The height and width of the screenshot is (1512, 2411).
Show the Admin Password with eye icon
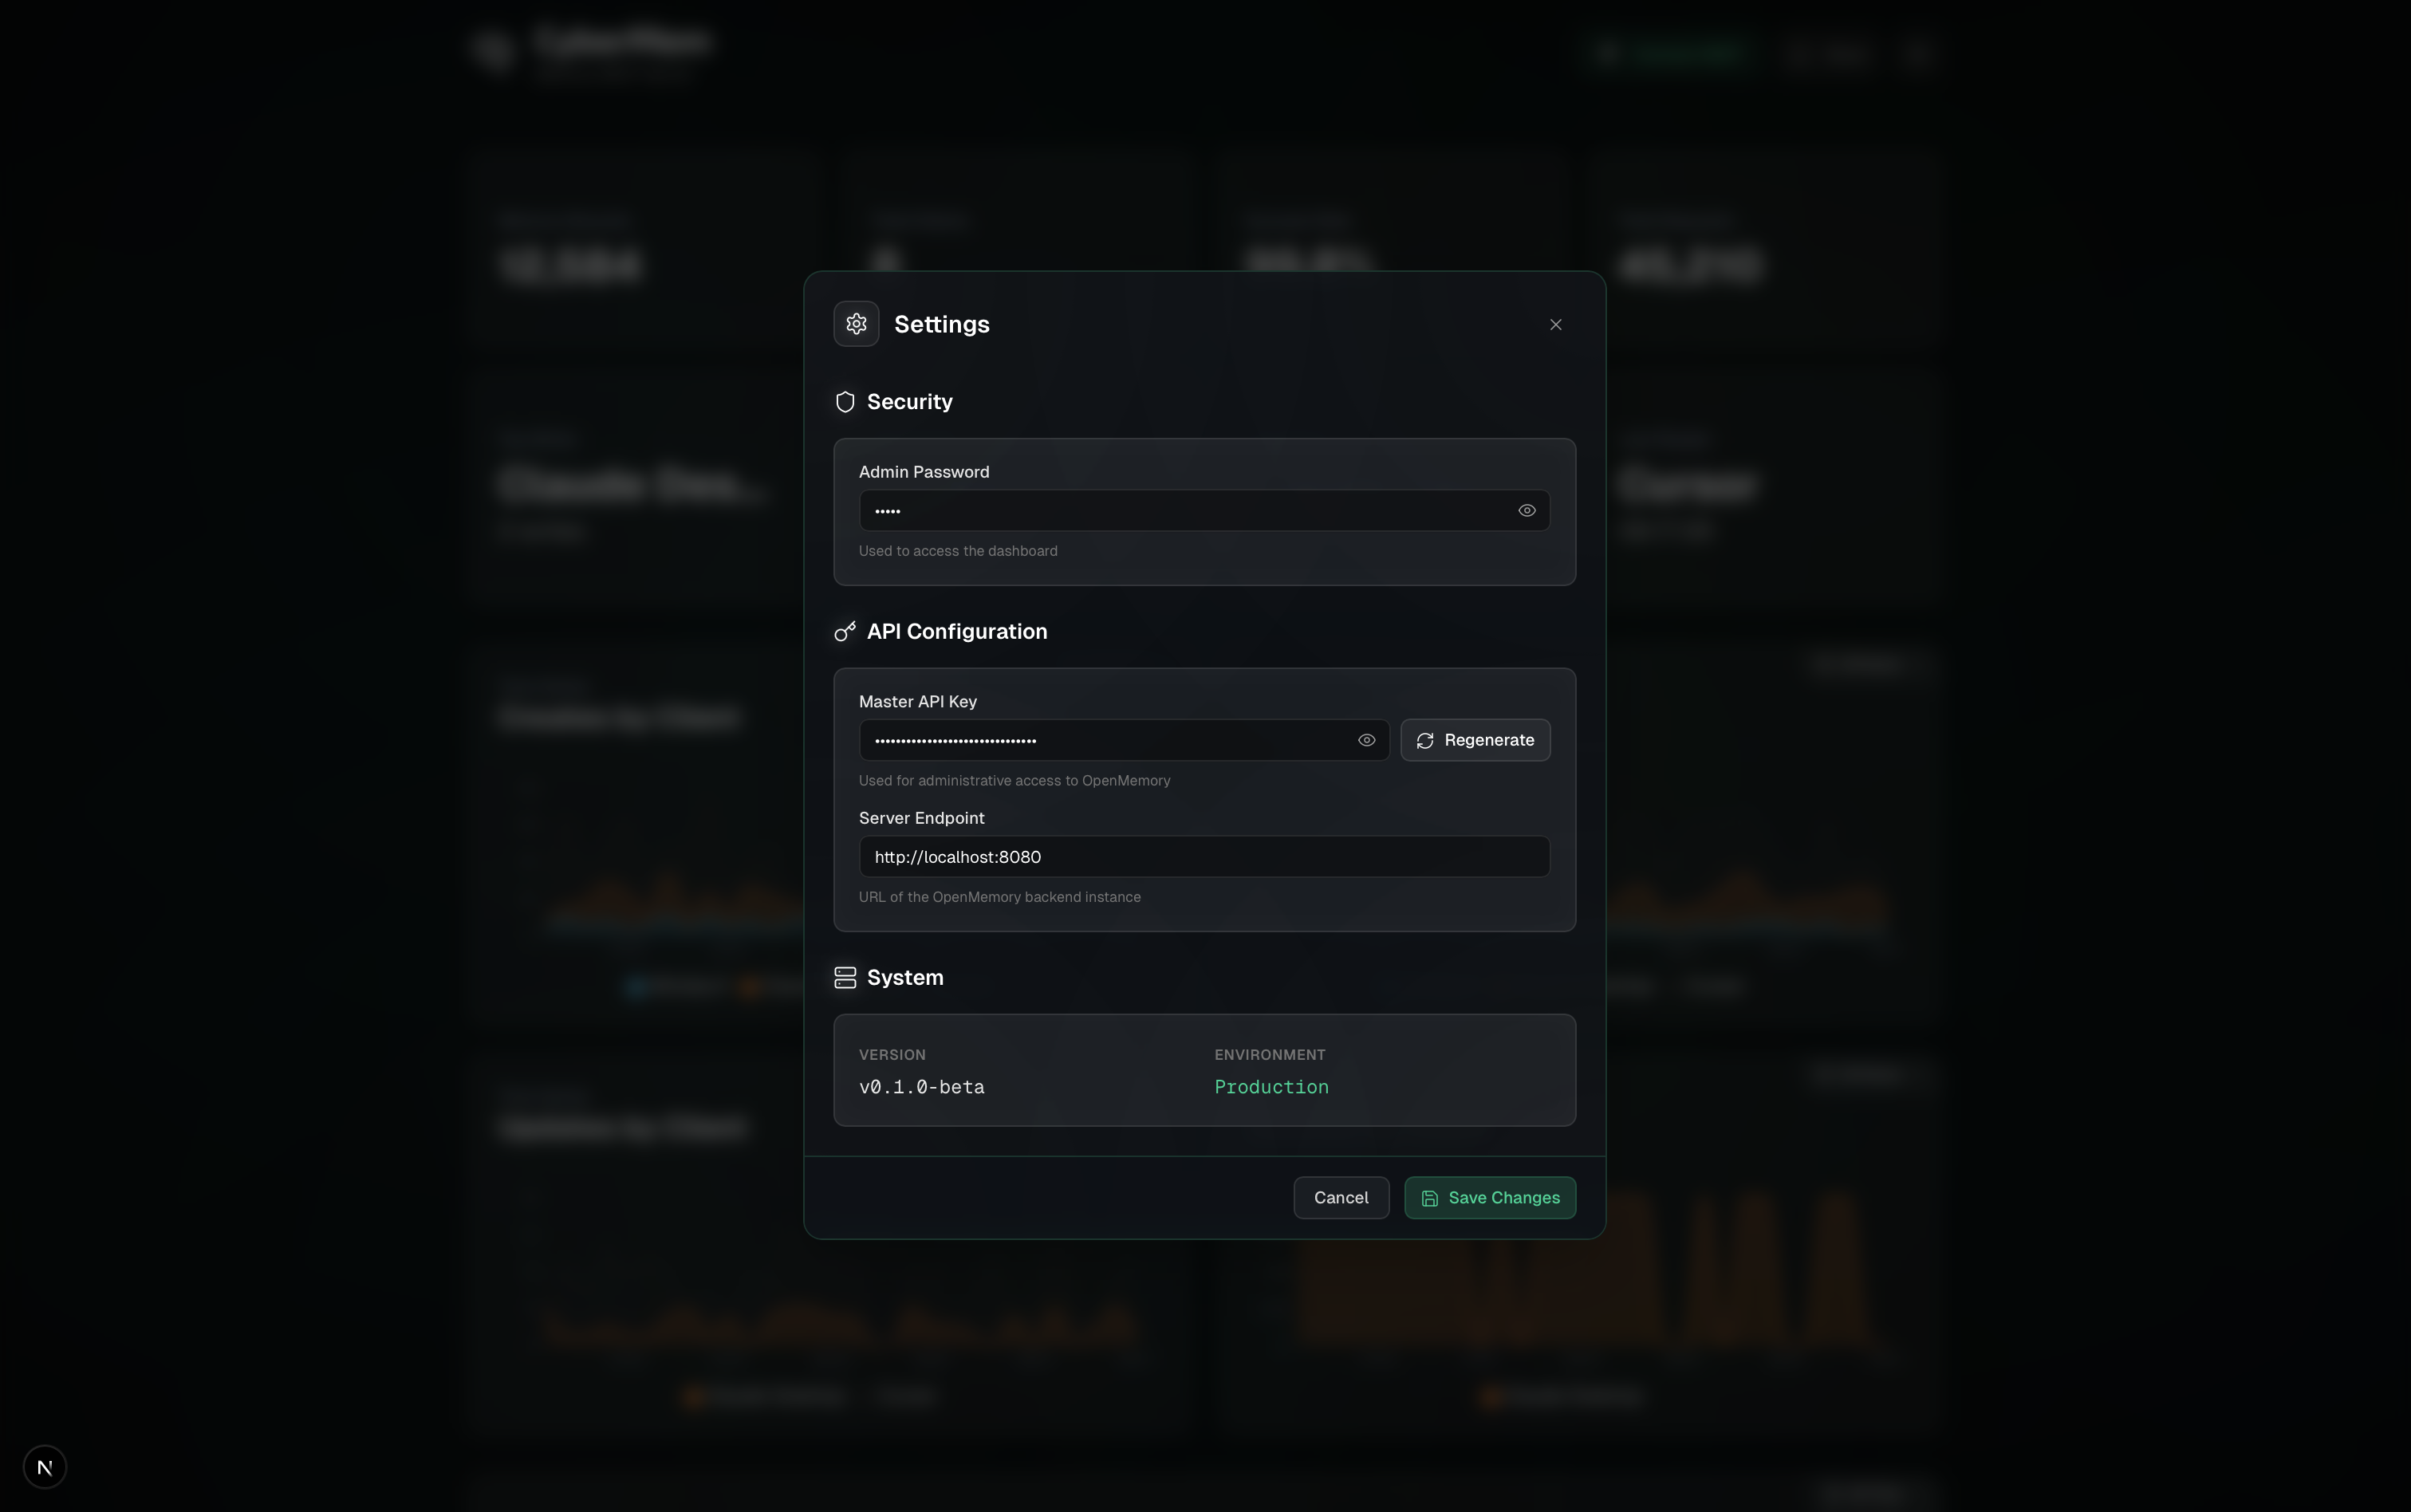[x=1526, y=511]
